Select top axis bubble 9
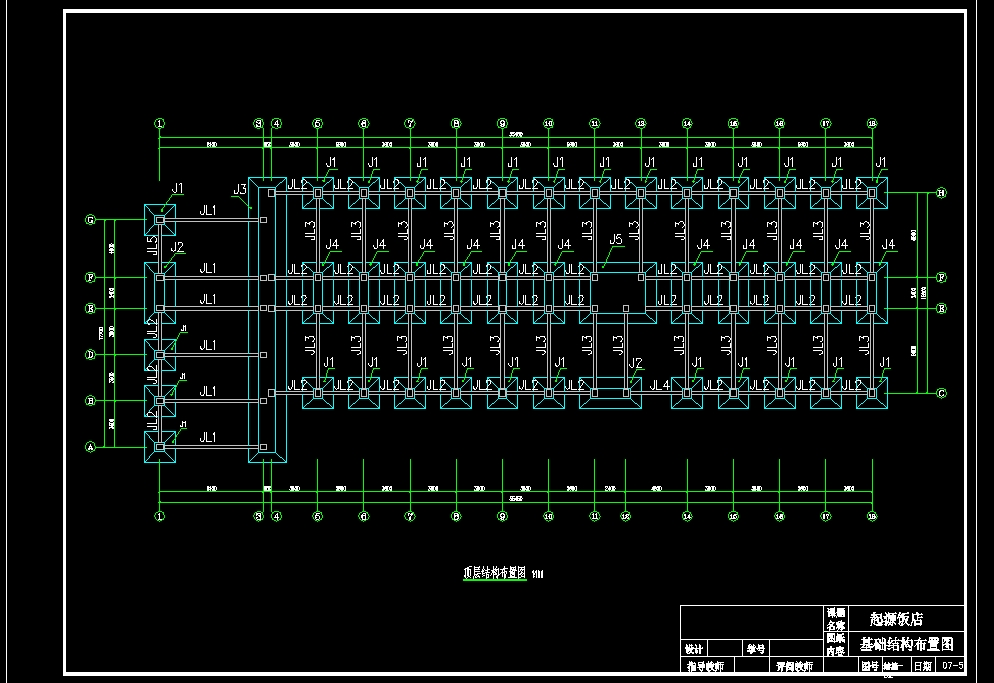The image size is (994, 683). tap(503, 124)
